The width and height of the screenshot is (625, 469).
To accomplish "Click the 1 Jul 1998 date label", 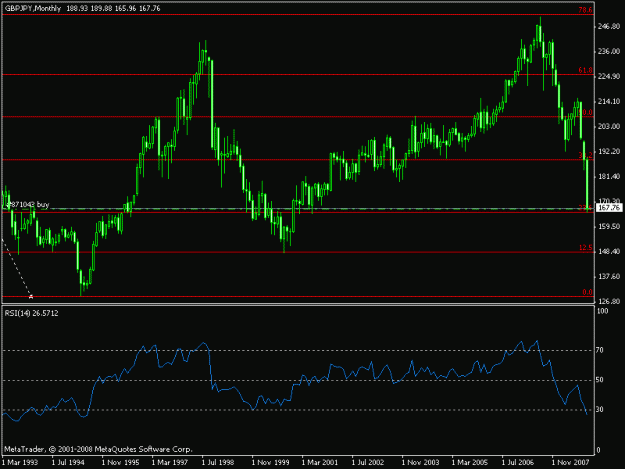I will tap(218, 463).
